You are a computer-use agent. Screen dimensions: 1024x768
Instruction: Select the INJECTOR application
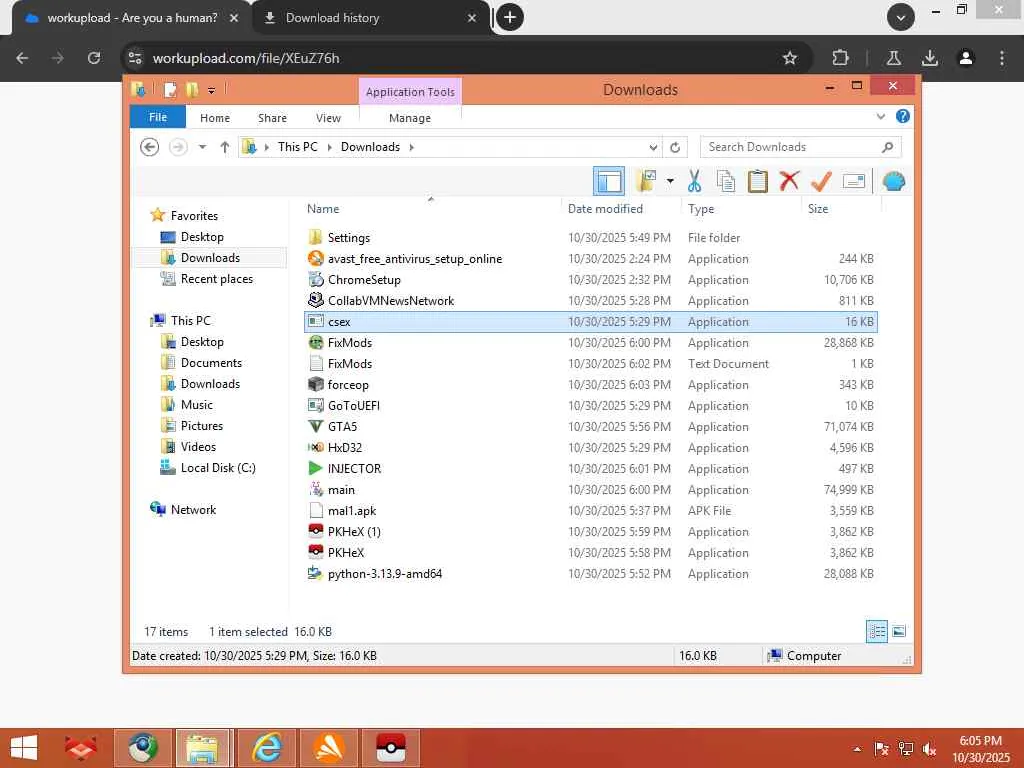pyautogui.click(x=590, y=469)
